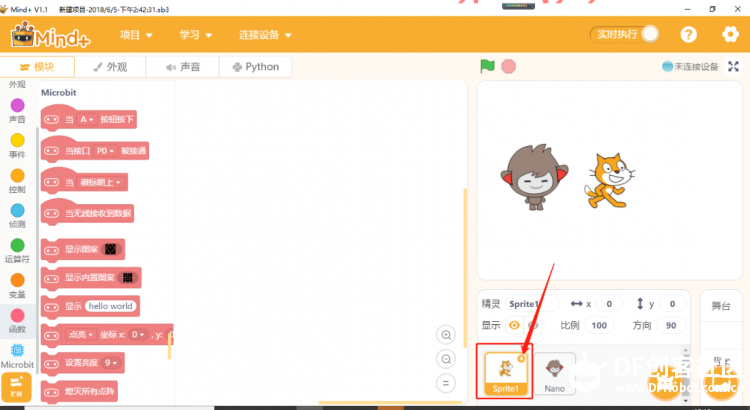Viewport: 750px width, 410px height.
Task: Edit the 方向 direction field 90
Action: pos(671,325)
